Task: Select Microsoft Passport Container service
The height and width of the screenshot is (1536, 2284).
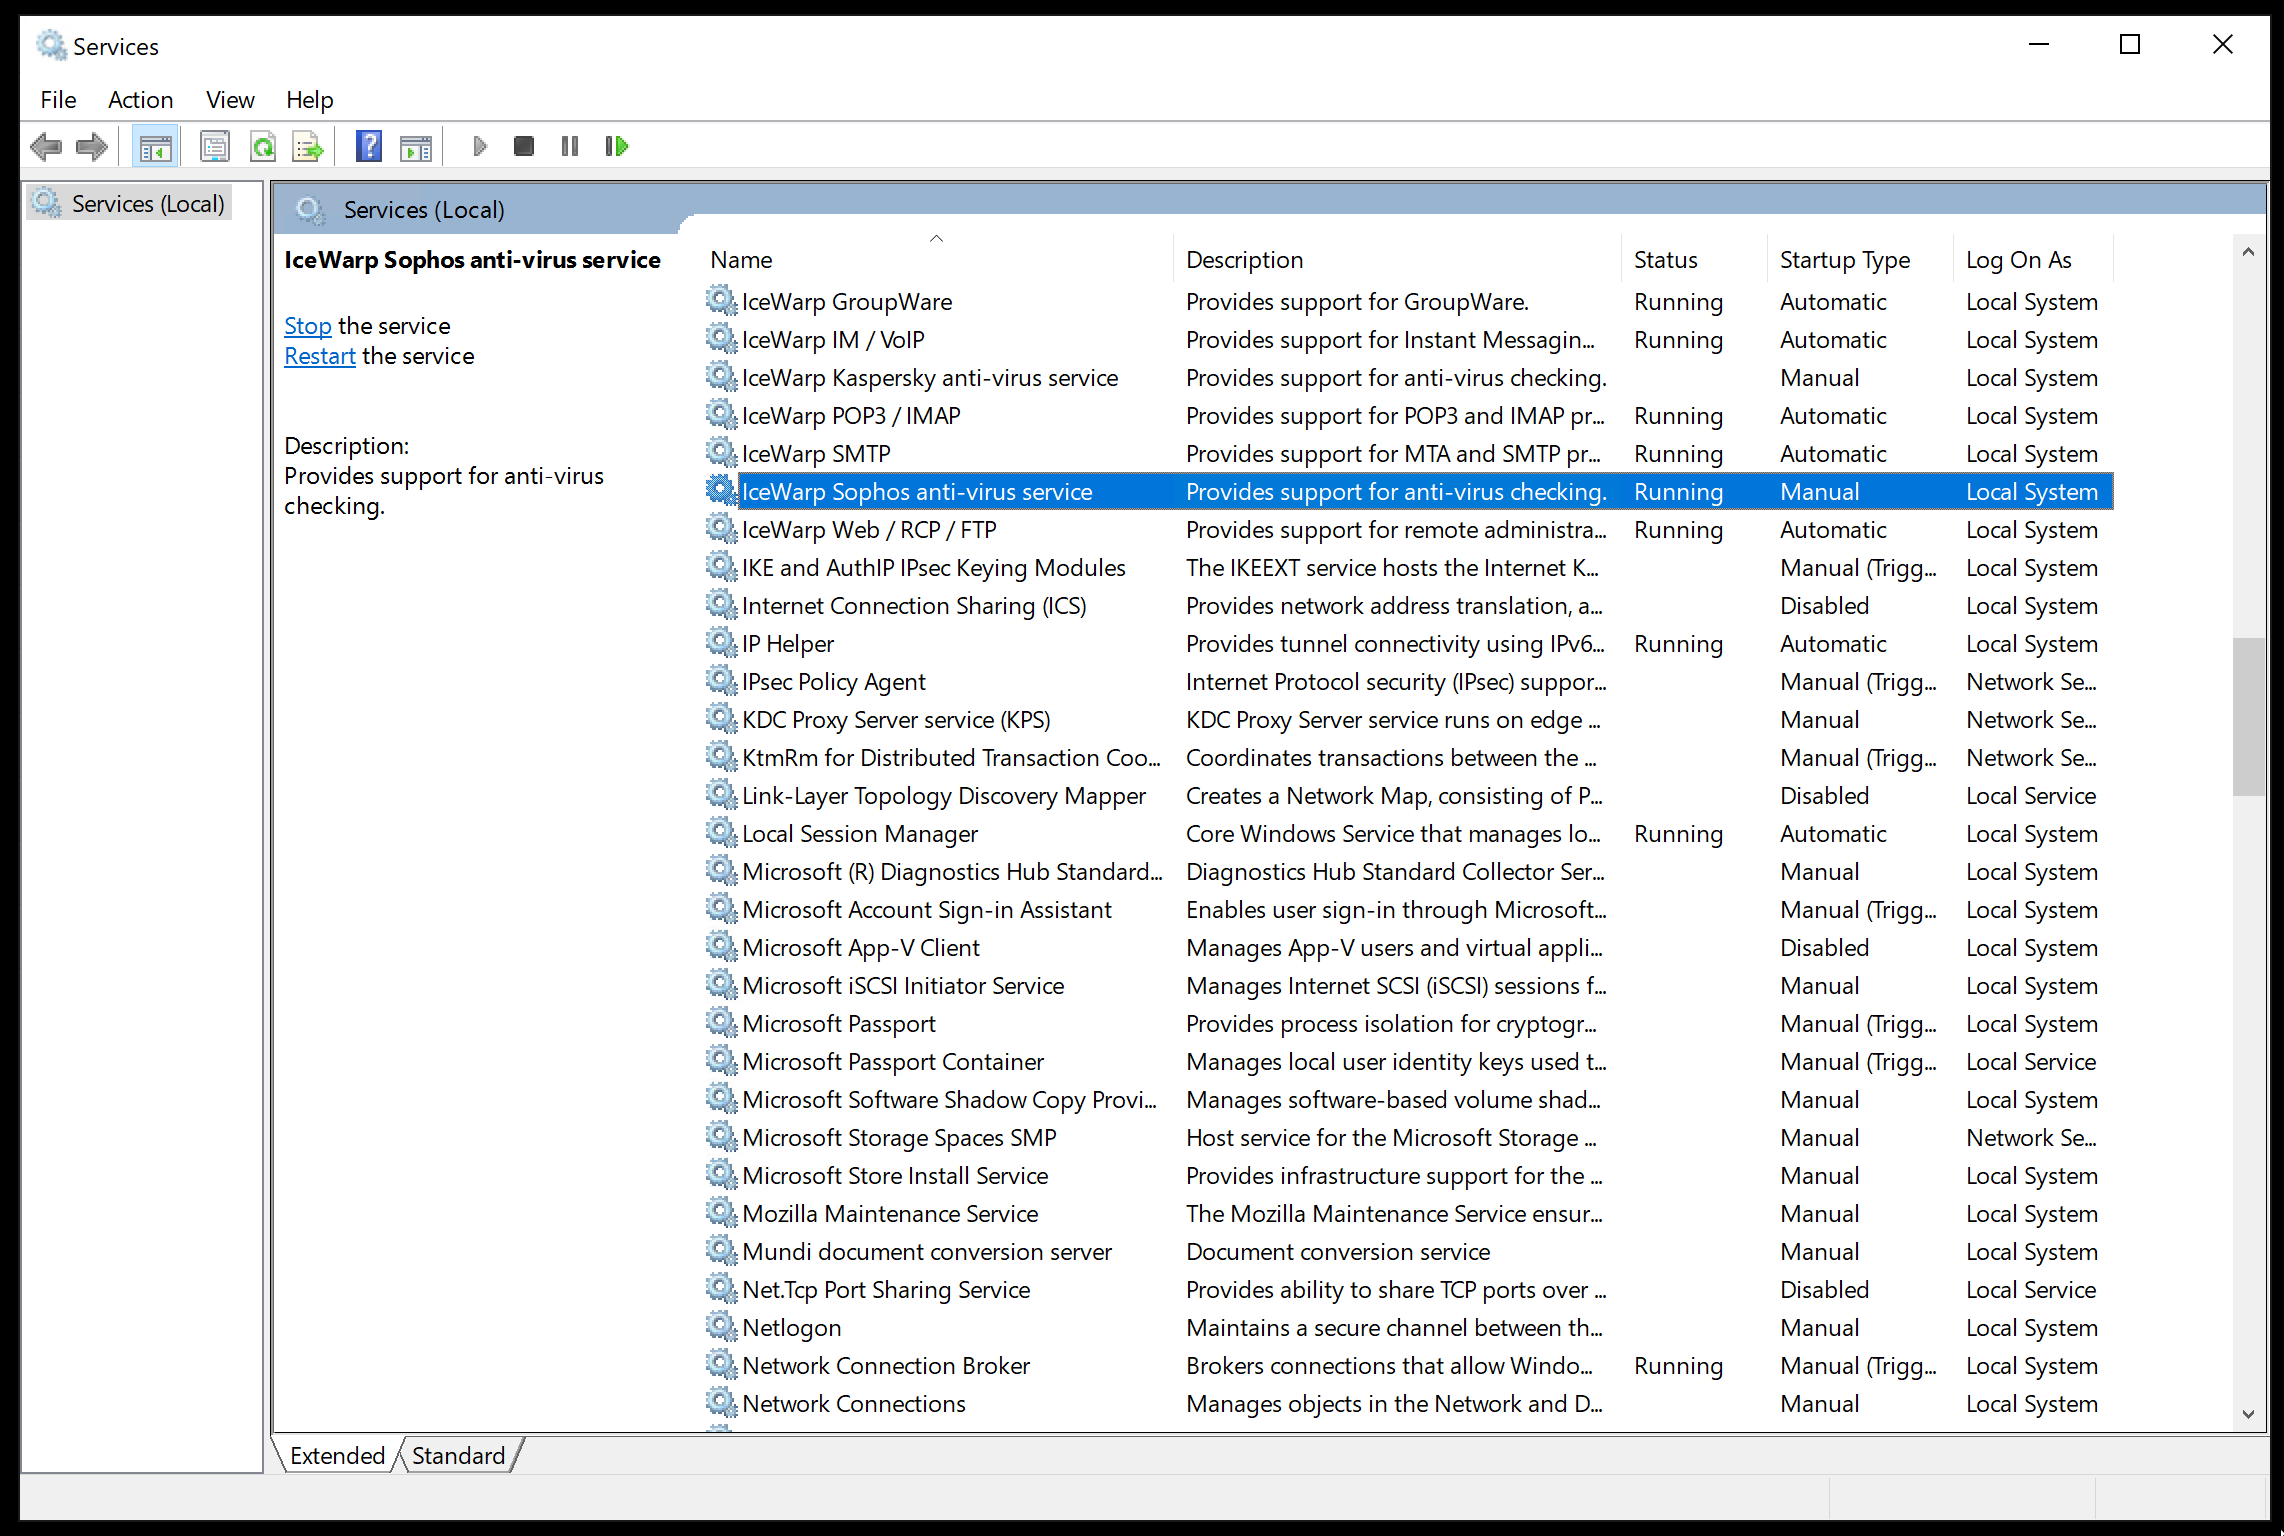Action: [1408, 1062]
